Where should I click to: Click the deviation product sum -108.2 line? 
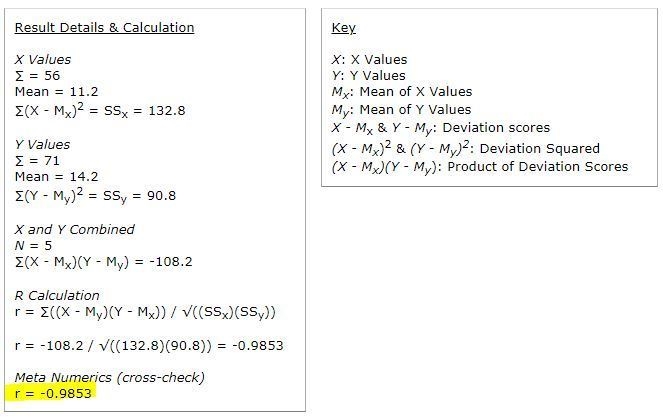pos(104,262)
